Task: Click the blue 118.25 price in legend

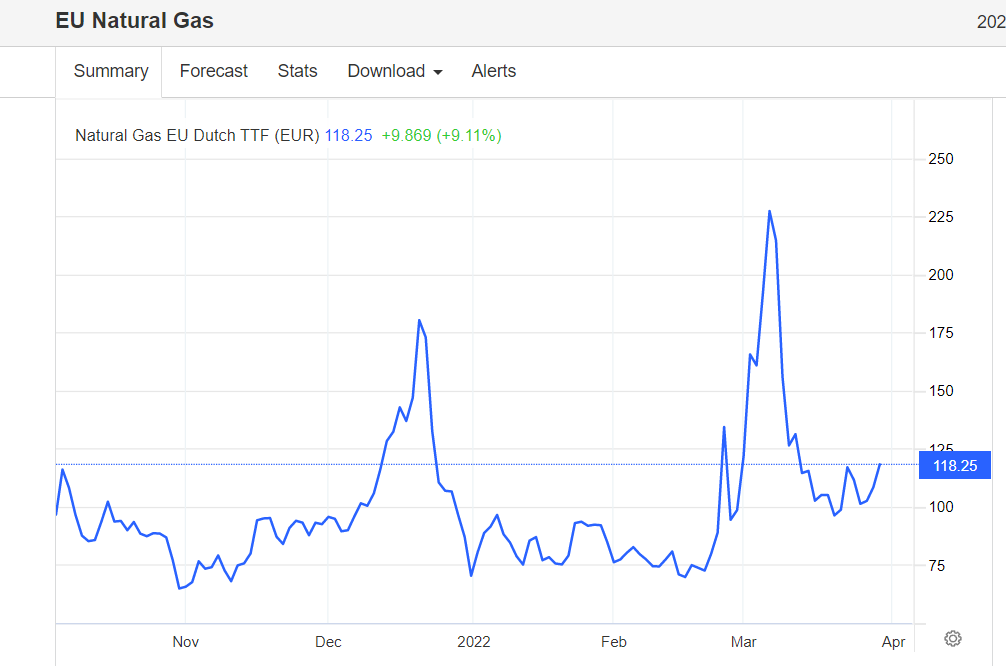Action: [x=348, y=135]
